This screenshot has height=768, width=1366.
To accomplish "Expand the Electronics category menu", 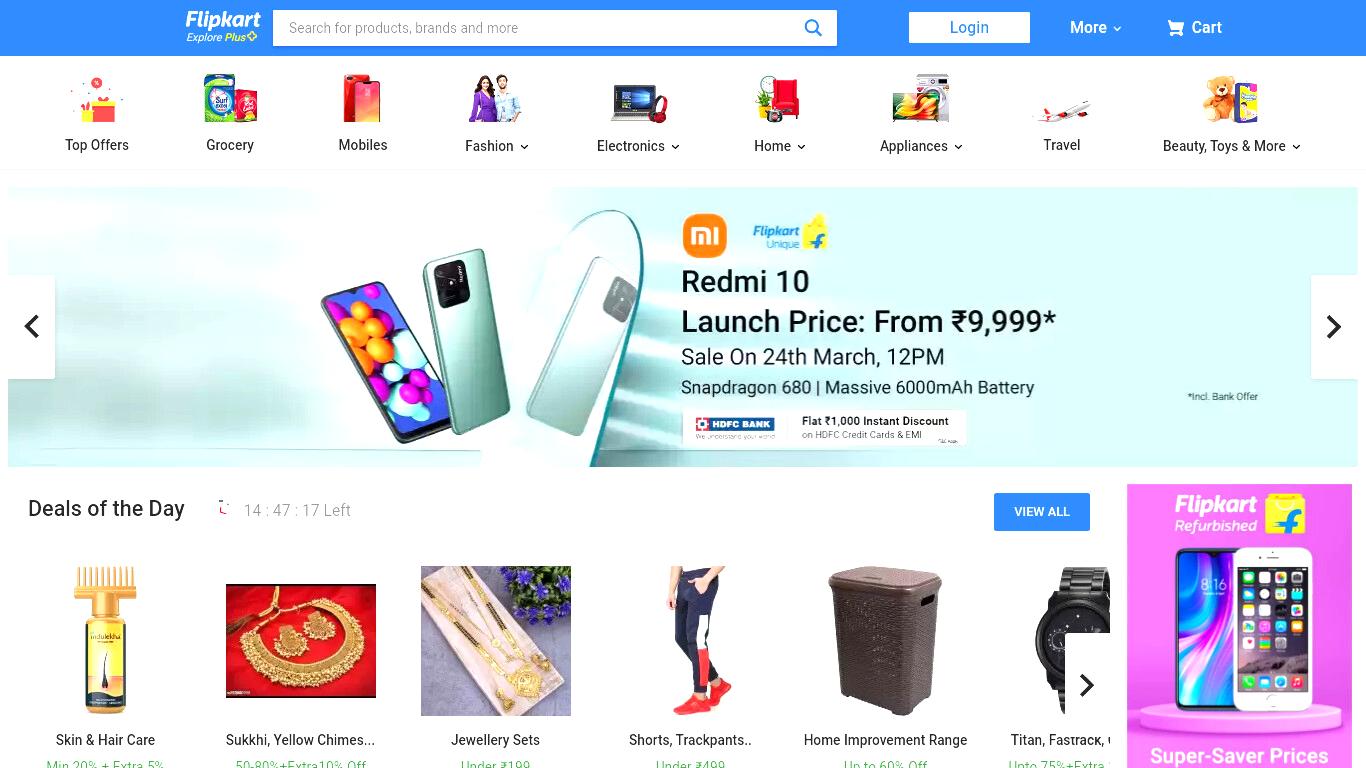I will [638, 146].
